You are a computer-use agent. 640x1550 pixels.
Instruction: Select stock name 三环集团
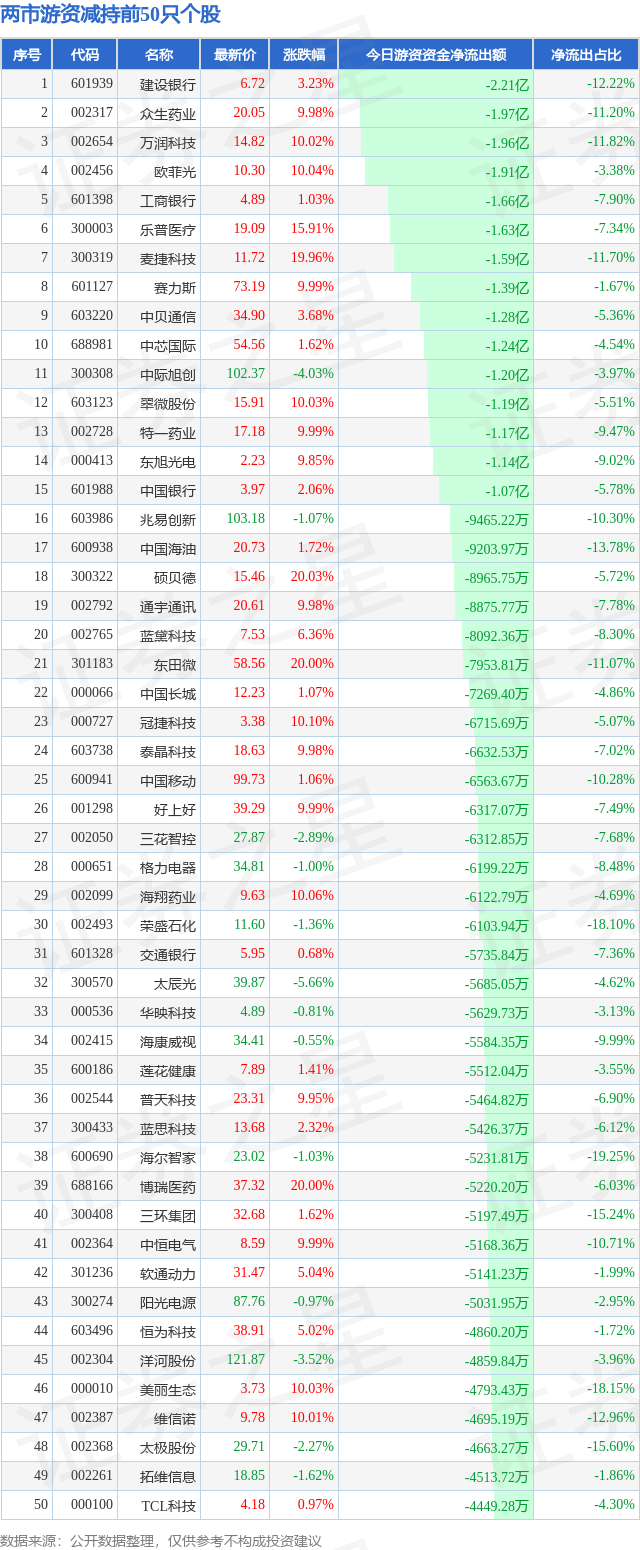(x=168, y=1216)
